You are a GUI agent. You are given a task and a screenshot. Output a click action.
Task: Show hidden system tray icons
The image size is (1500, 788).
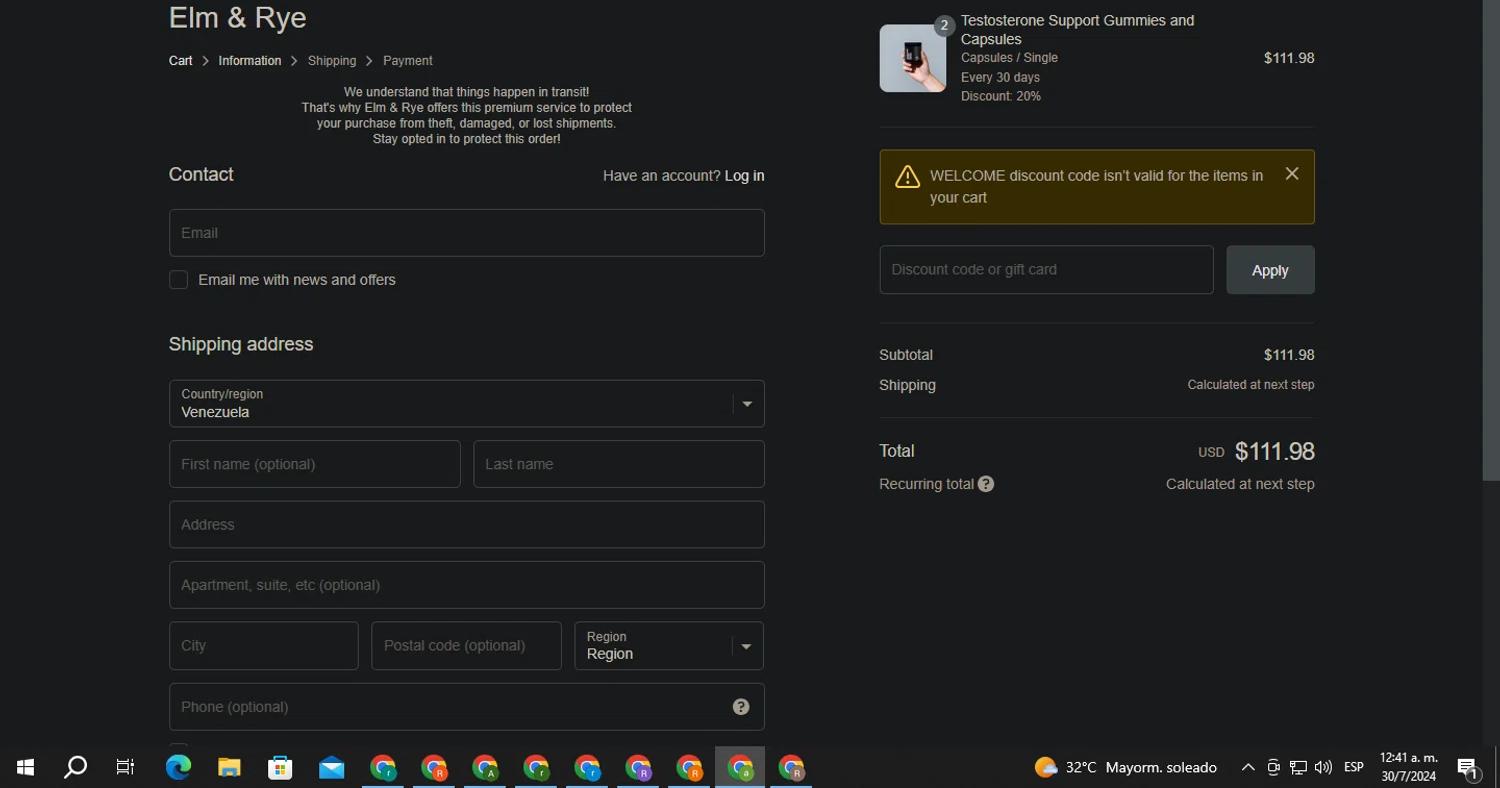[1248, 767]
